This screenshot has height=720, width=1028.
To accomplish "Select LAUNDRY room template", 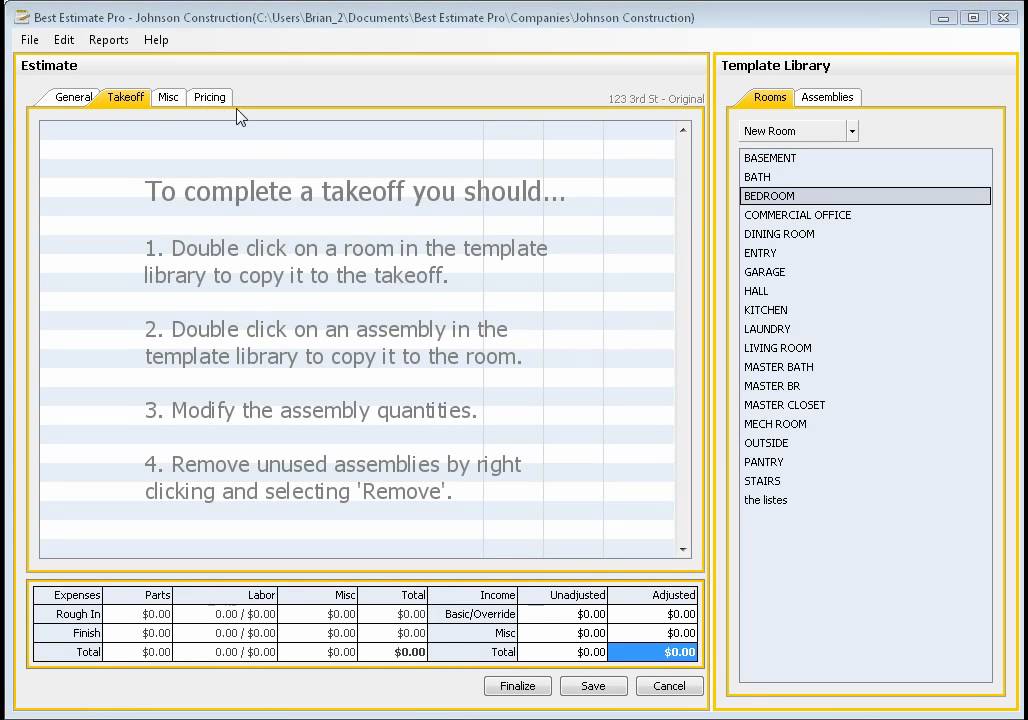I will pyautogui.click(x=865, y=329).
